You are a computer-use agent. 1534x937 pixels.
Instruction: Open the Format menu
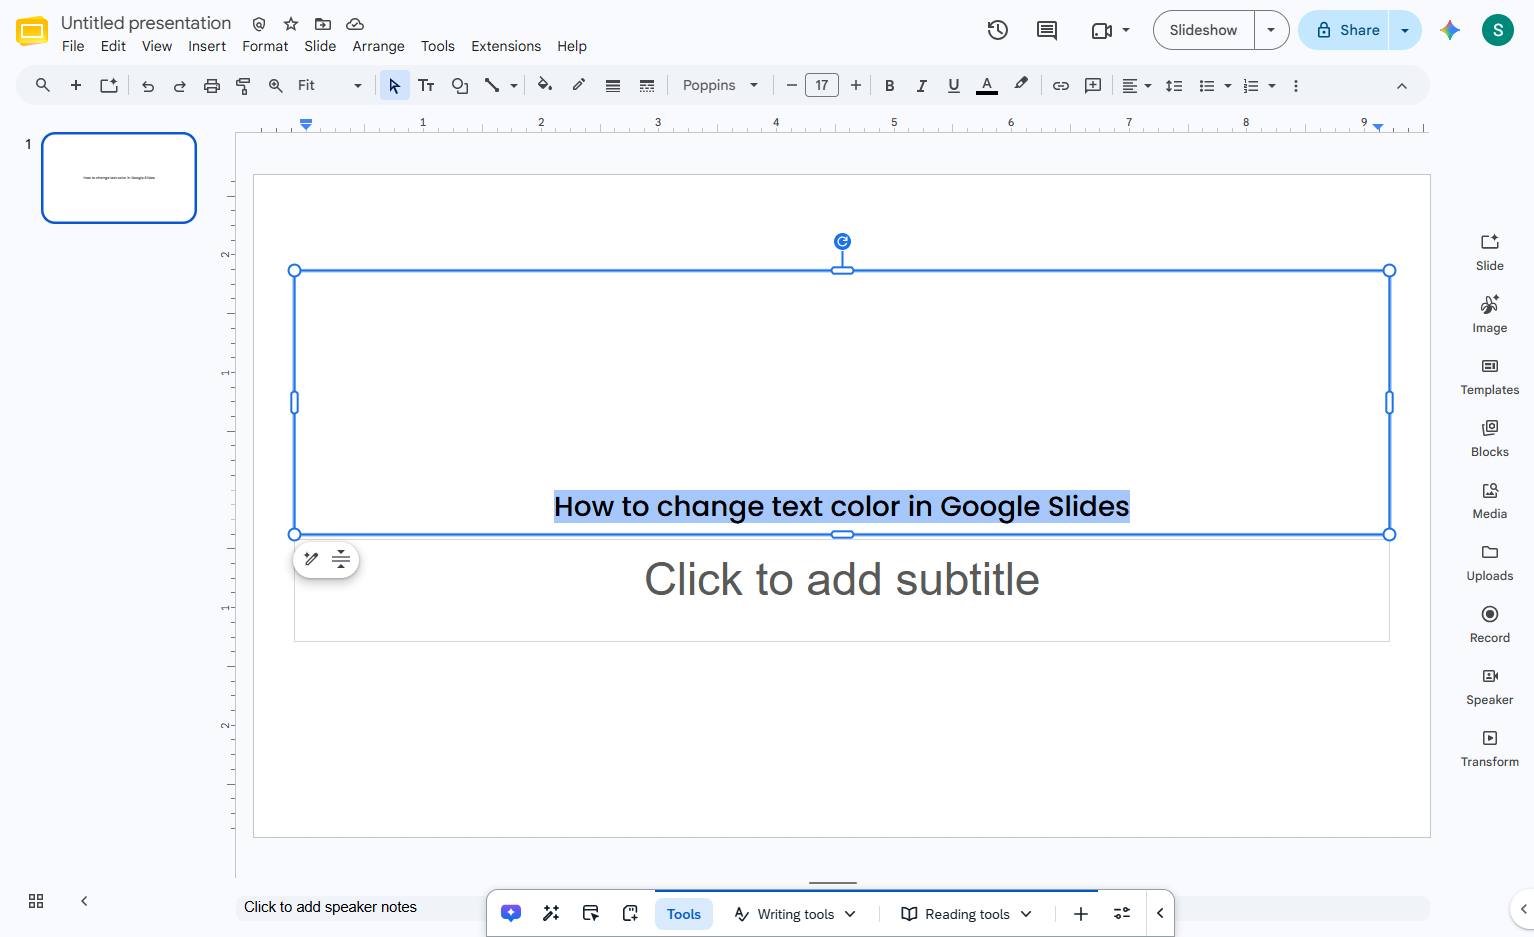point(265,46)
